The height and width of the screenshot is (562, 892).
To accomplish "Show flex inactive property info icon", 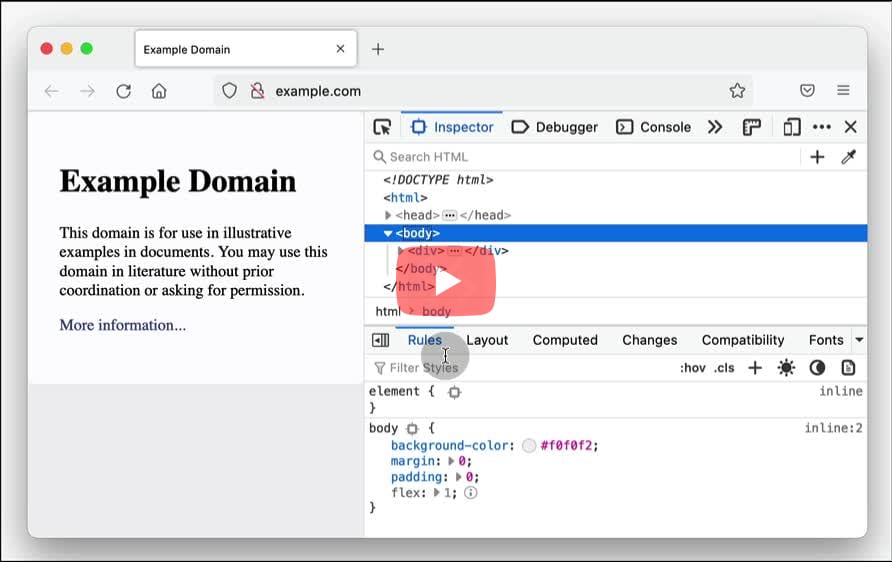I will click(x=470, y=493).
